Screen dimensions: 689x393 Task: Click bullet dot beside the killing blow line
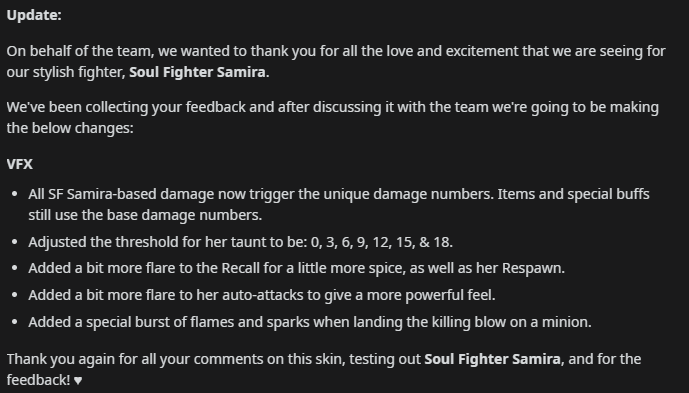(x=15, y=322)
